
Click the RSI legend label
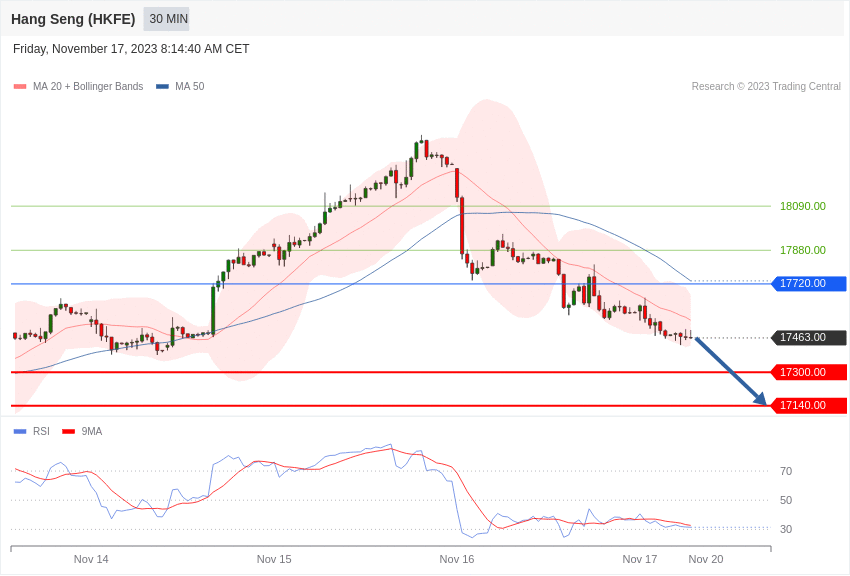(x=41, y=432)
